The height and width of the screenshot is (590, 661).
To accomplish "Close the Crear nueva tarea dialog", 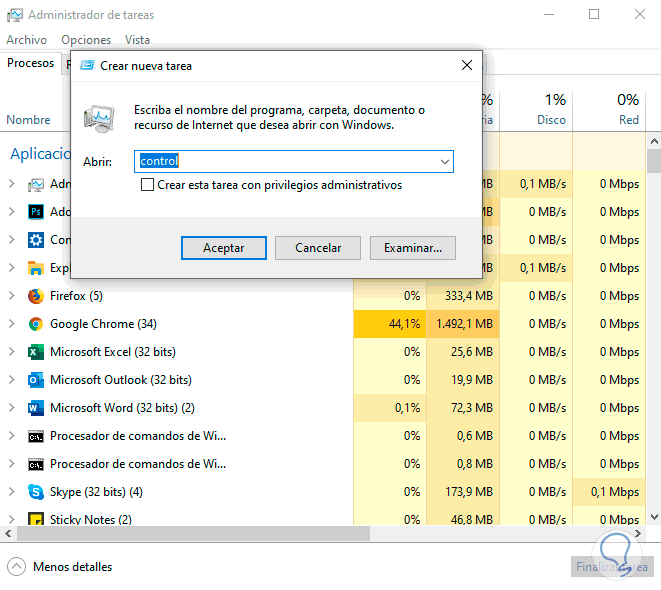I will pyautogui.click(x=467, y=65).
